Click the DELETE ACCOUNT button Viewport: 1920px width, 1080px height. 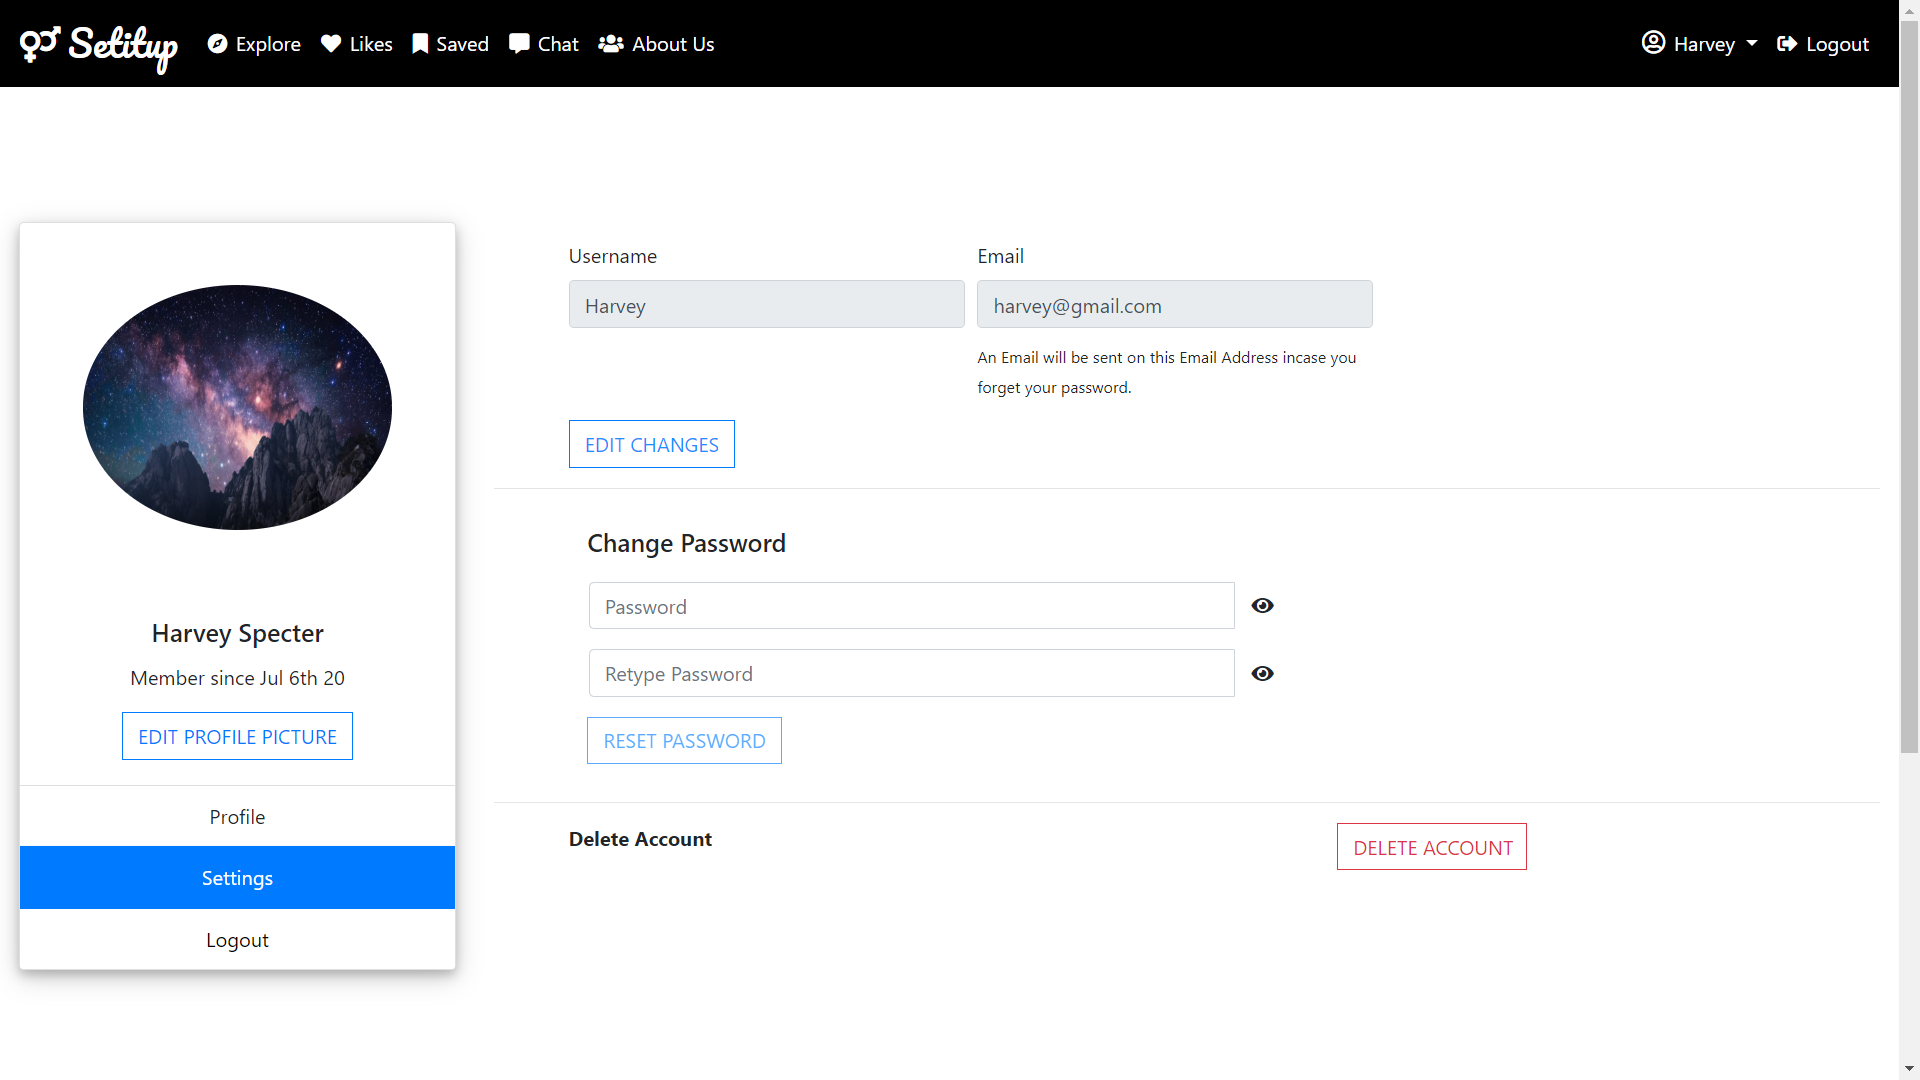click(x=1431, y=847)
